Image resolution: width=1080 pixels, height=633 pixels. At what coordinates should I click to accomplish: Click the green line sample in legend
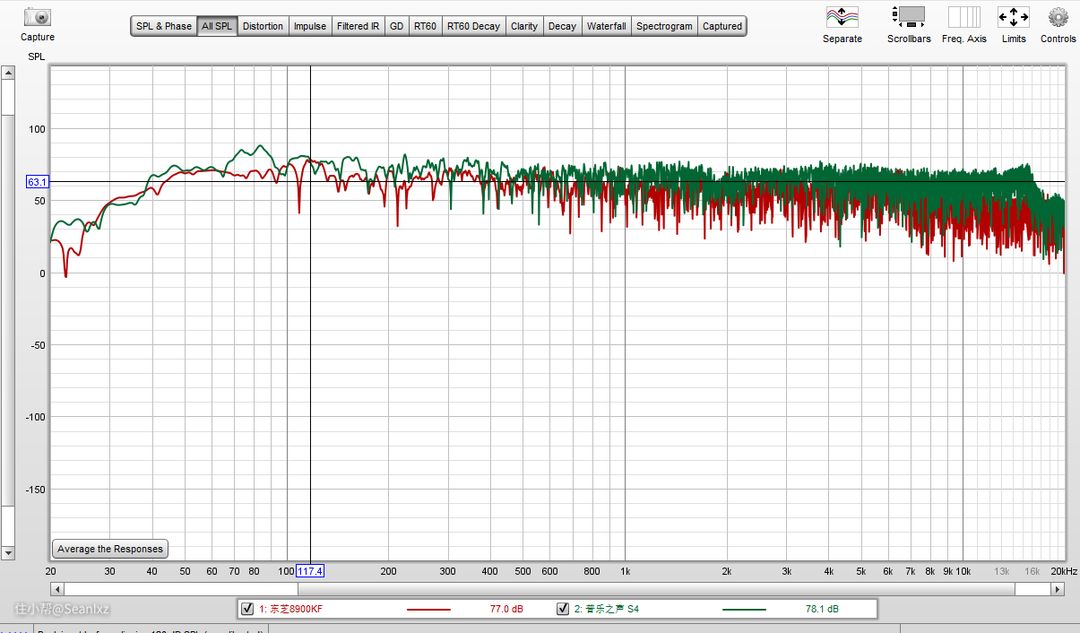coord(743,608)
